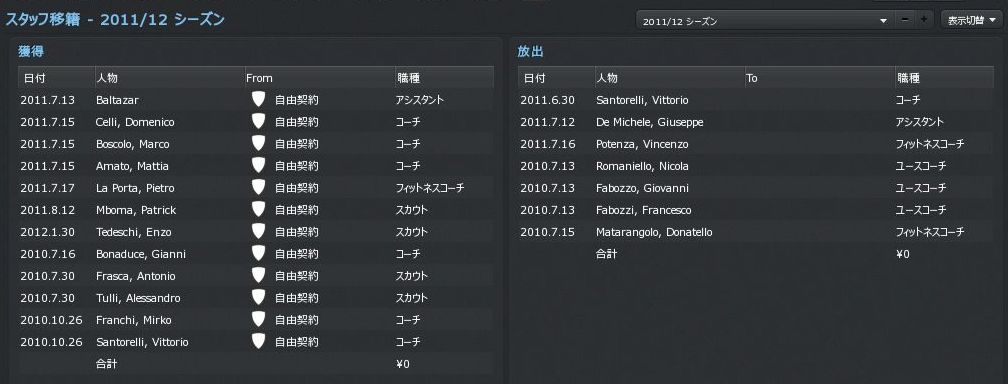
Task: Click the shield icon in Tulli, Alessandro row
Action: click(258, 298)
